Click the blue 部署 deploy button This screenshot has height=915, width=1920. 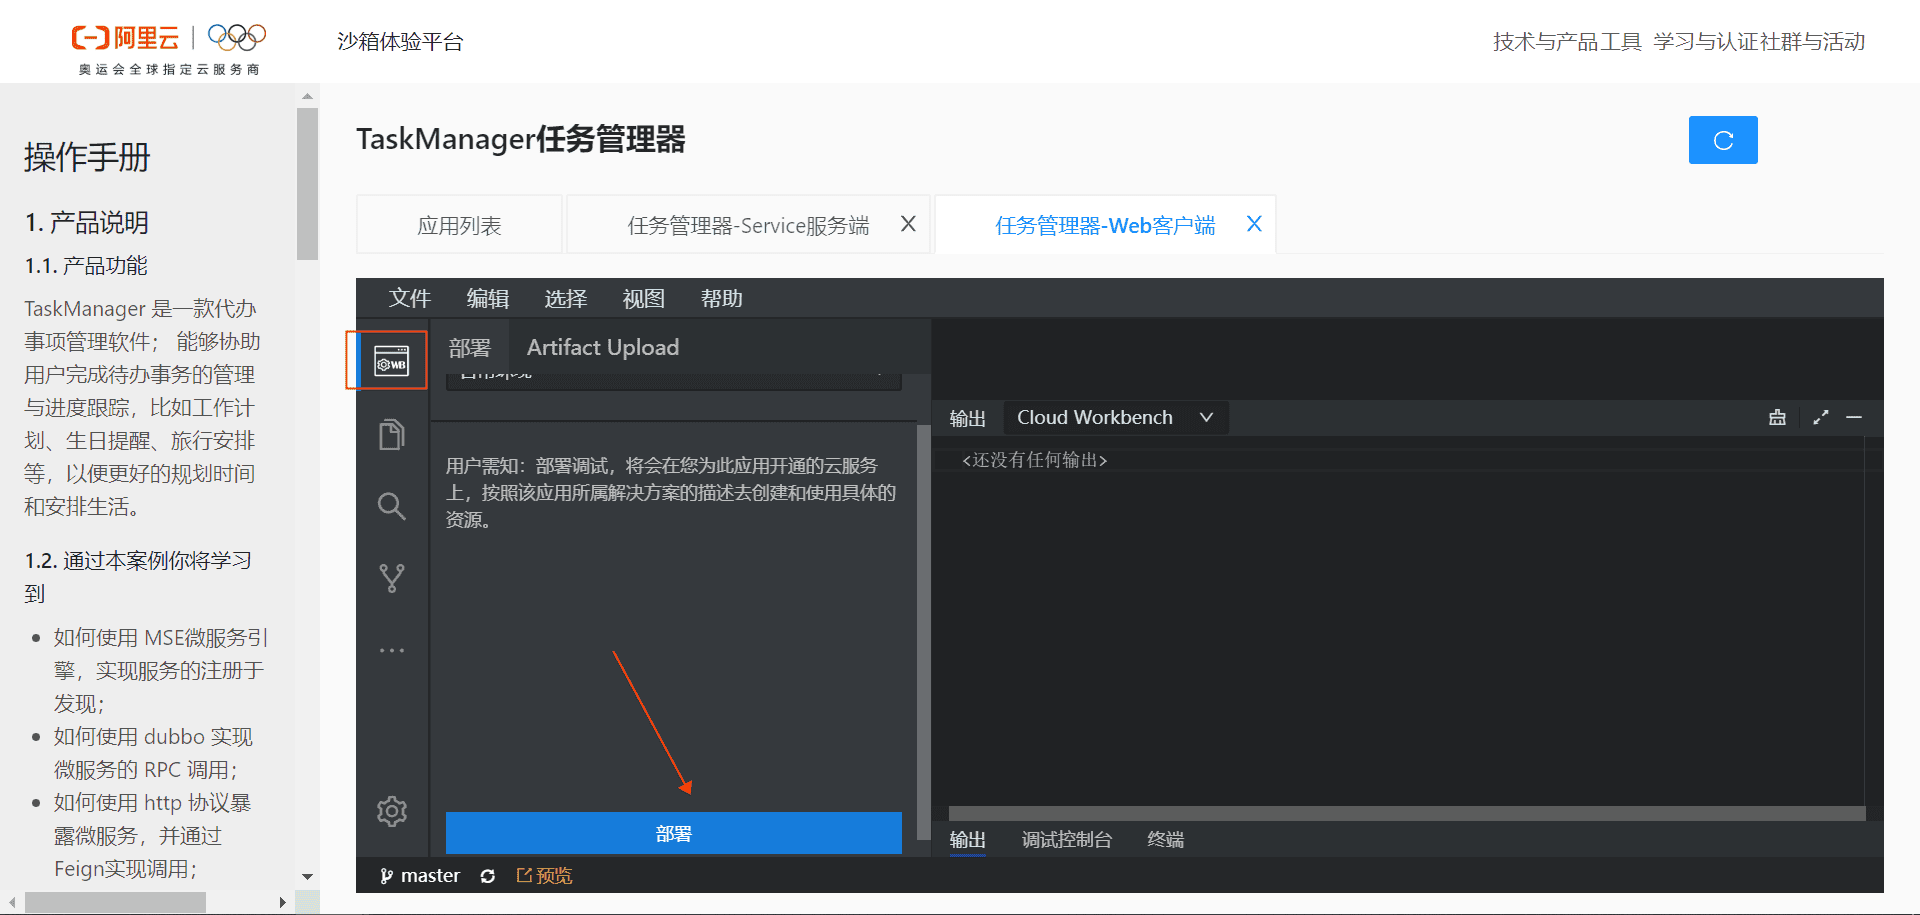672,832
